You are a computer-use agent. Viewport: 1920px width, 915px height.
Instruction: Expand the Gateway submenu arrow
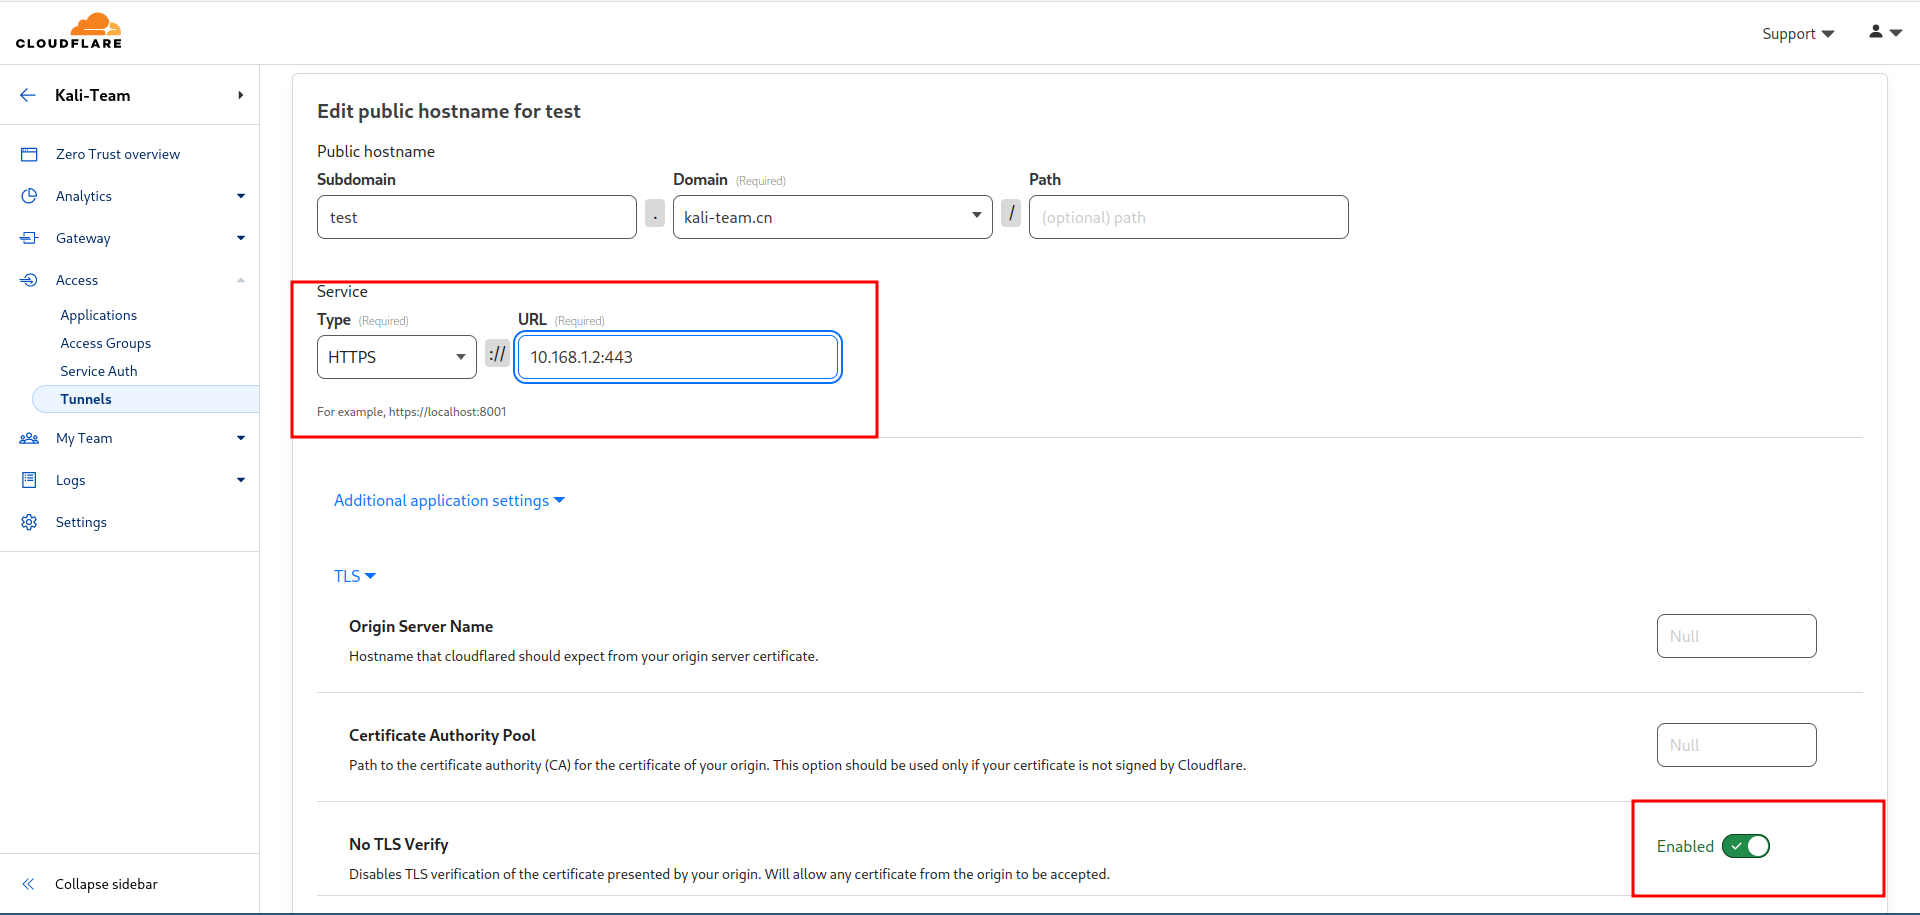(x=241, y=238)
